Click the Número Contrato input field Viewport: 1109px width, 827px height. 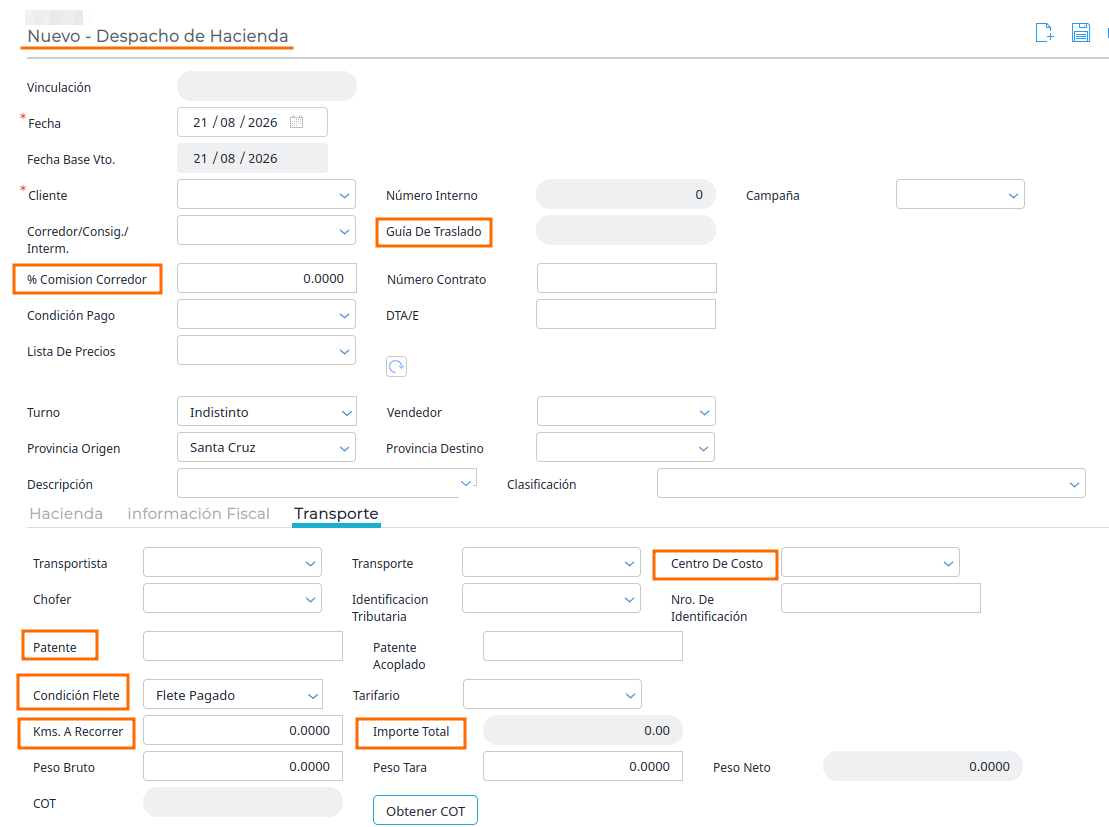click(627, 278)
